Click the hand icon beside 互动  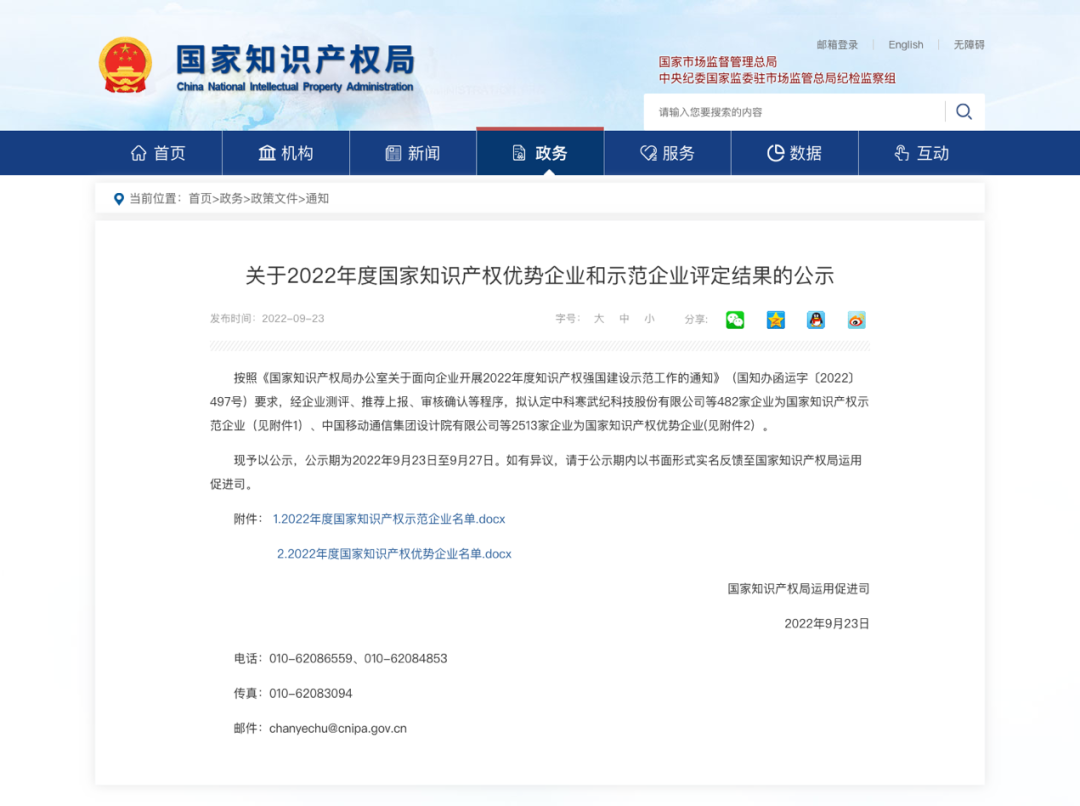pos(902,153)
